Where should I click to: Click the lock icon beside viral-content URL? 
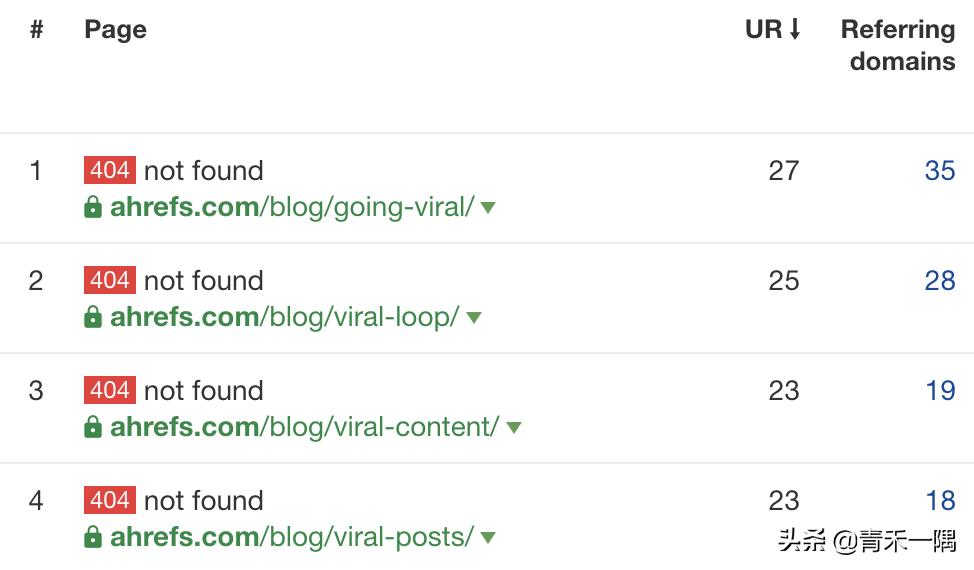click(93, 427)
